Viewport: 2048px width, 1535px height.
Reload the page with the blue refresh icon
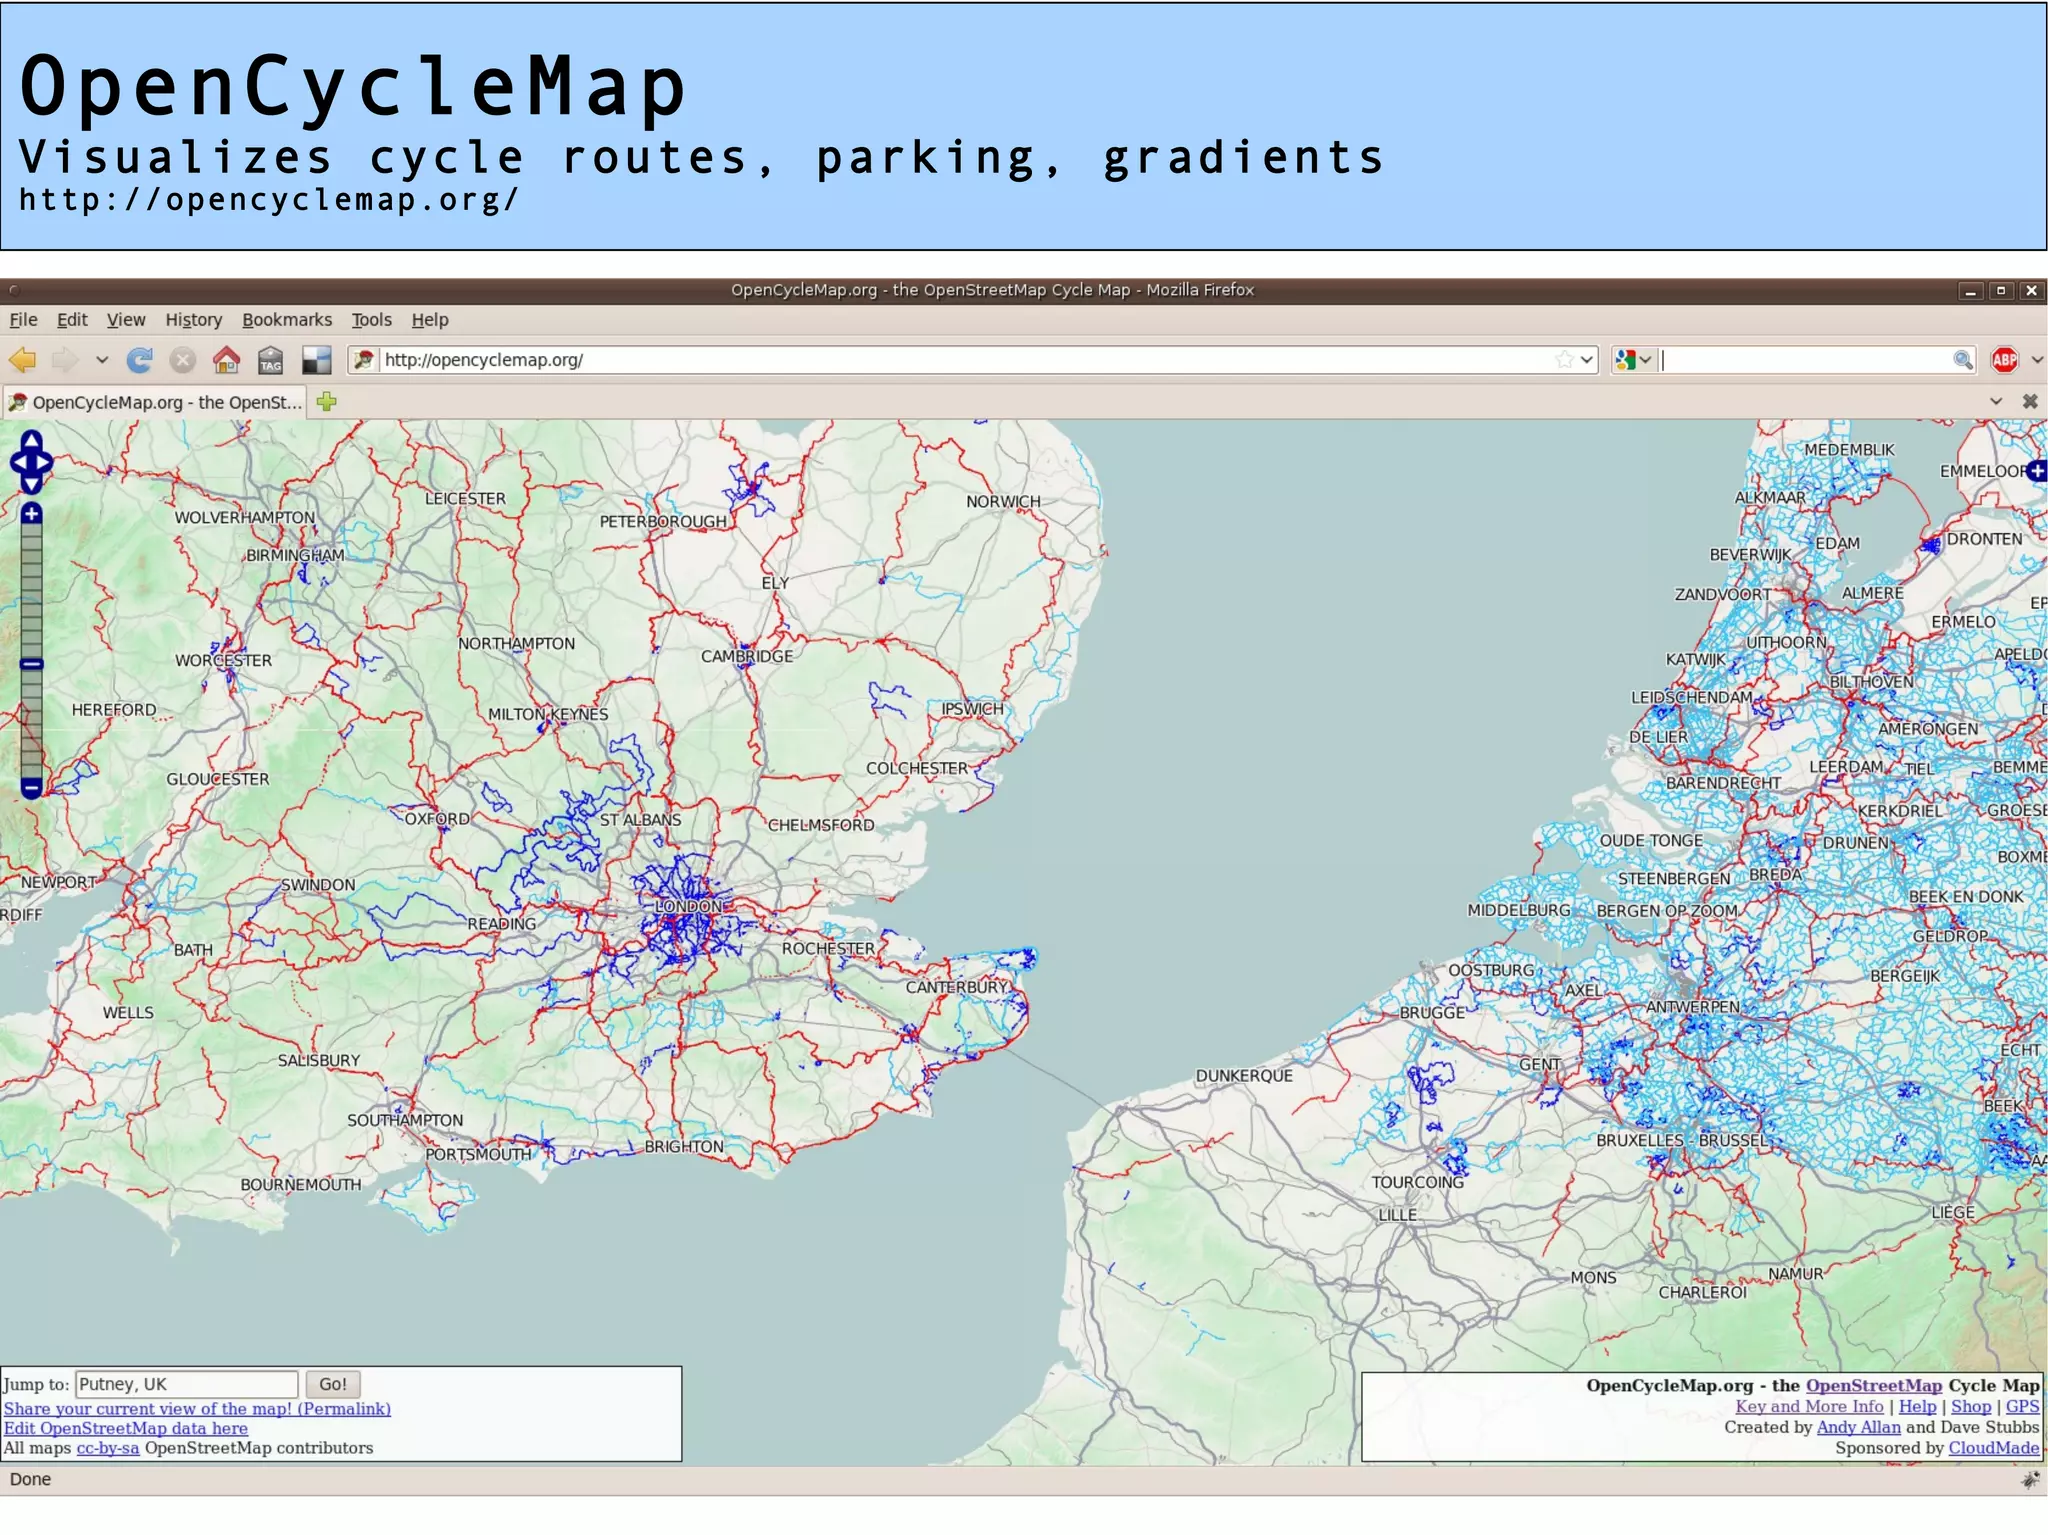pyautogui.click(x=140, y=360)
